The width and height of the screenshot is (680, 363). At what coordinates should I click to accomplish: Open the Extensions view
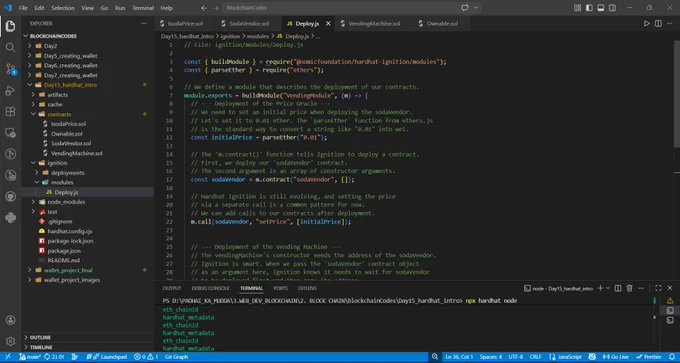[x=10, y=111]
